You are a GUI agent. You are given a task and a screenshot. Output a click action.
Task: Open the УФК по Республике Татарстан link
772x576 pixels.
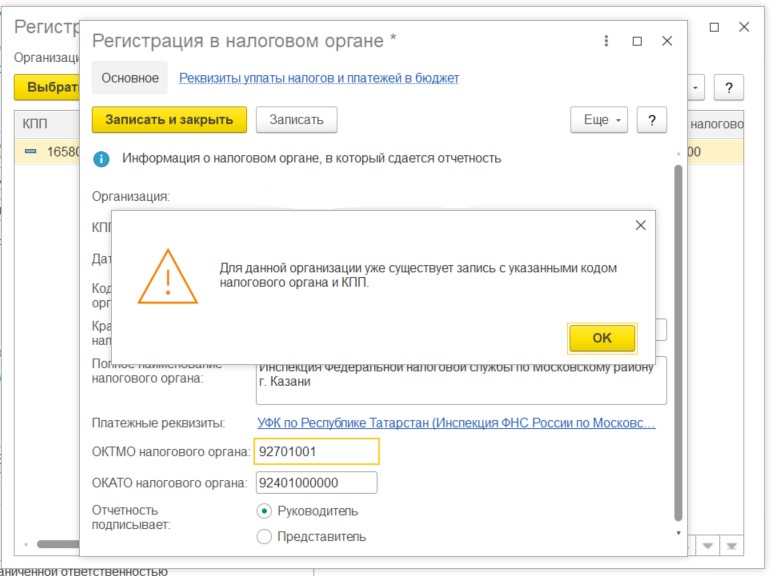pyautogui.click(x=456, y=423)
